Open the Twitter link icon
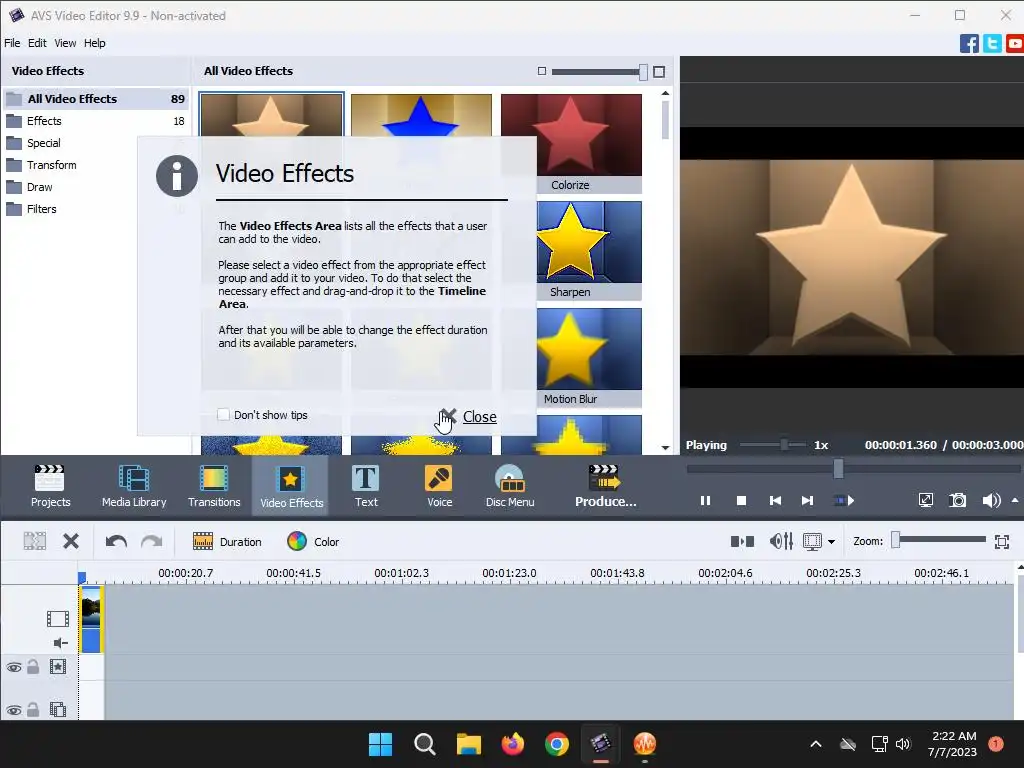 point(992,44)
